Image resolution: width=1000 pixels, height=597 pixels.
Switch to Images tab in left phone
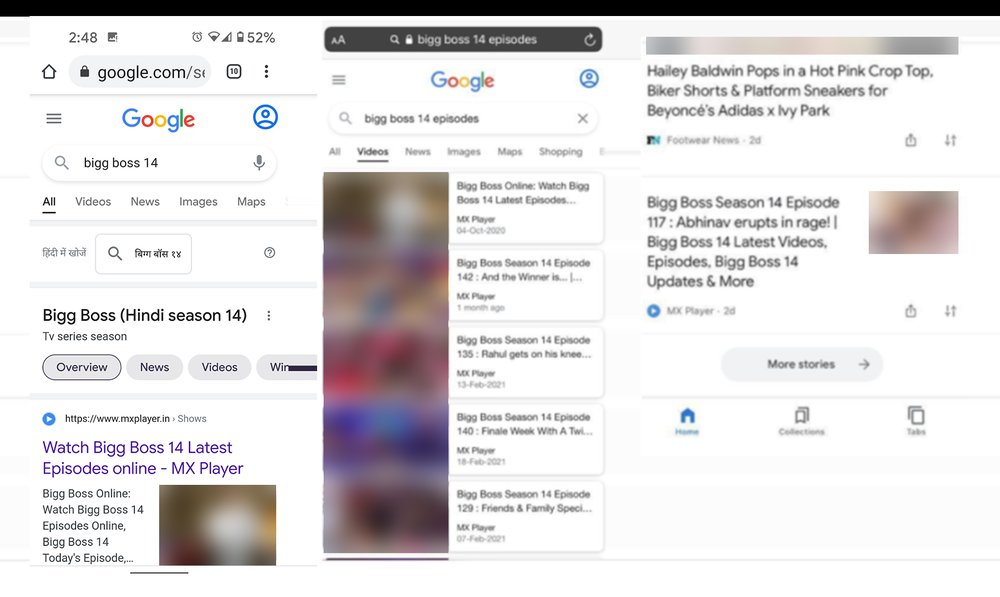pyautogui.click(x=198, y=202)
